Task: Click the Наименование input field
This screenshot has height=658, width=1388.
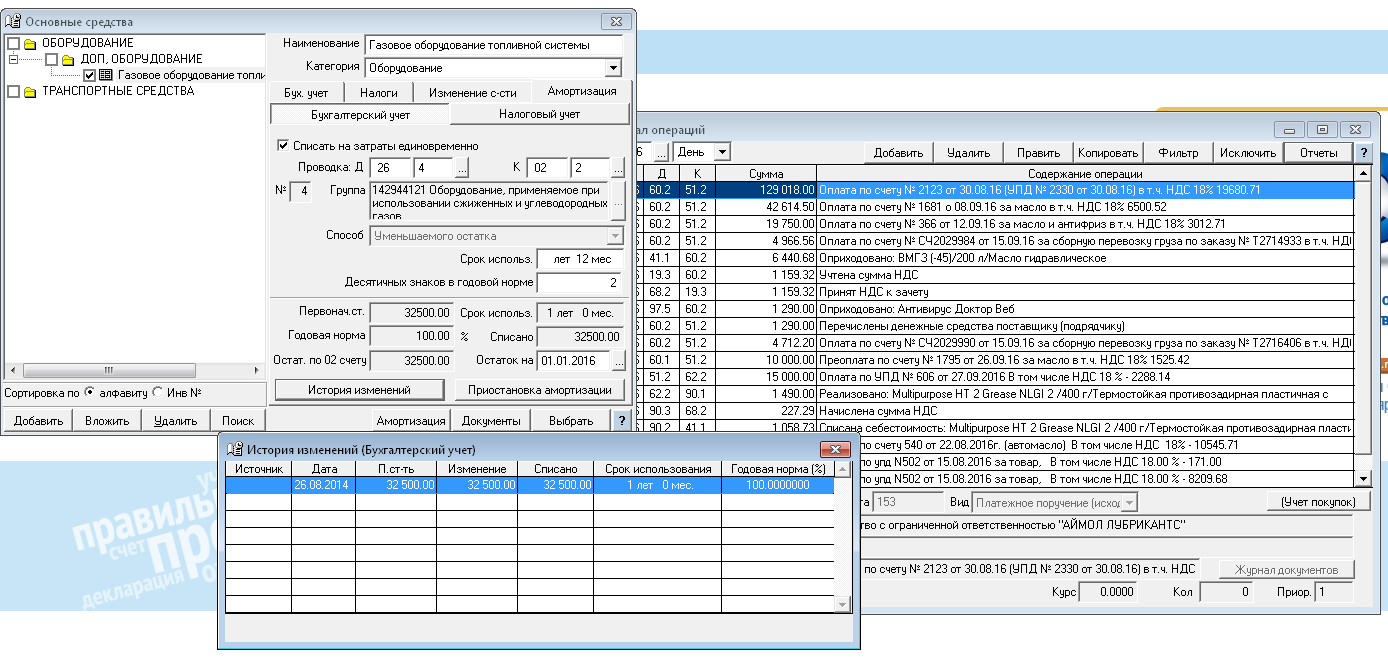Action: [494, 45]
